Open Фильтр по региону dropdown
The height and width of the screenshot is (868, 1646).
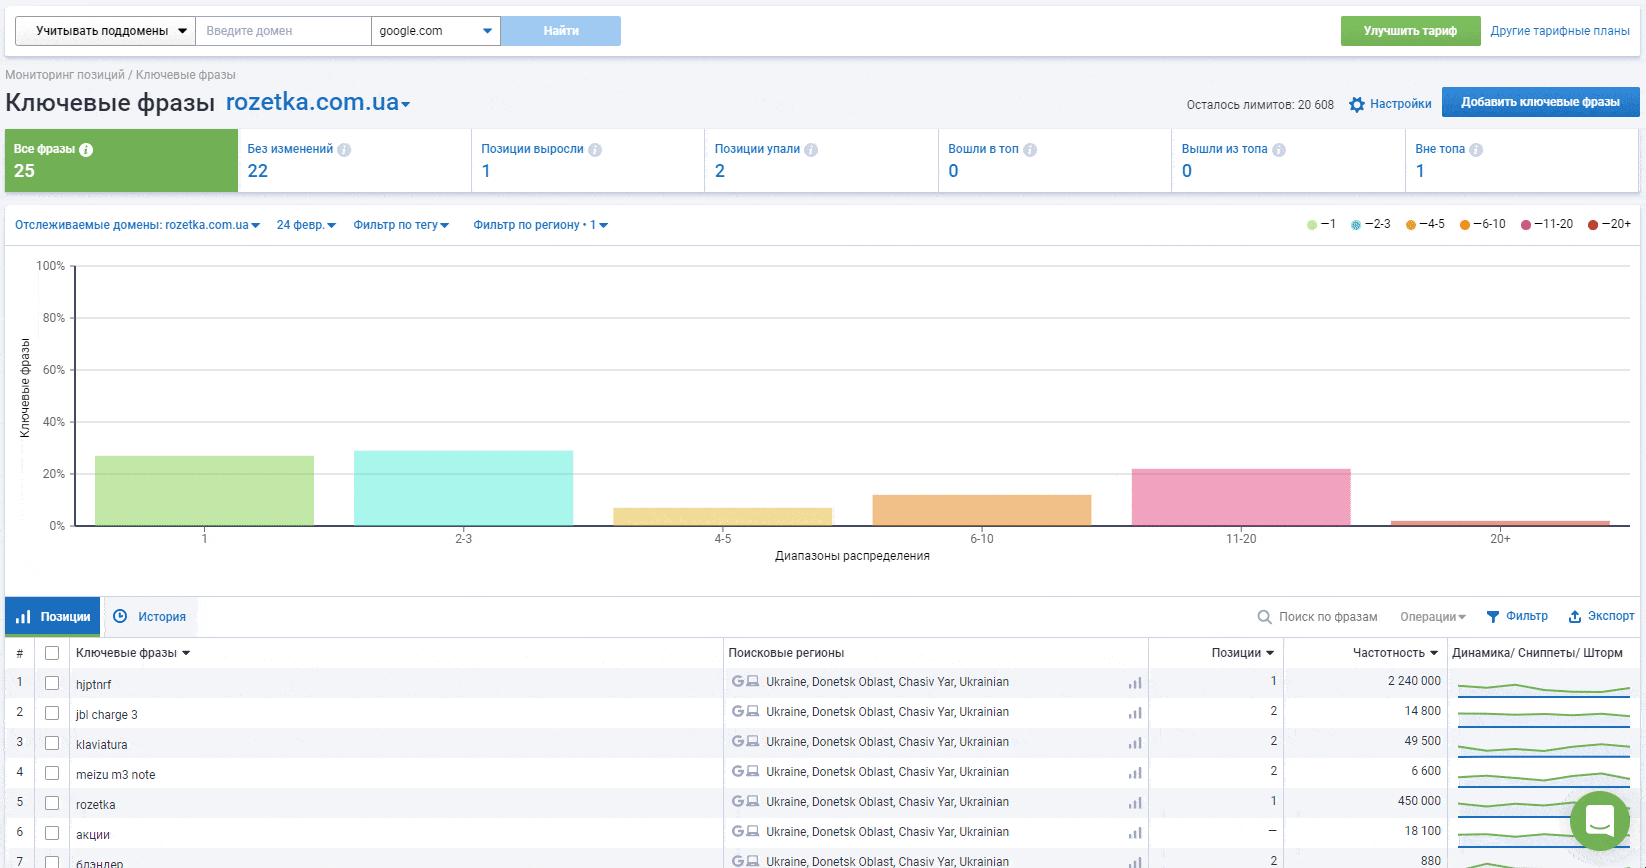pyautogui.click(x=541, y=225)
